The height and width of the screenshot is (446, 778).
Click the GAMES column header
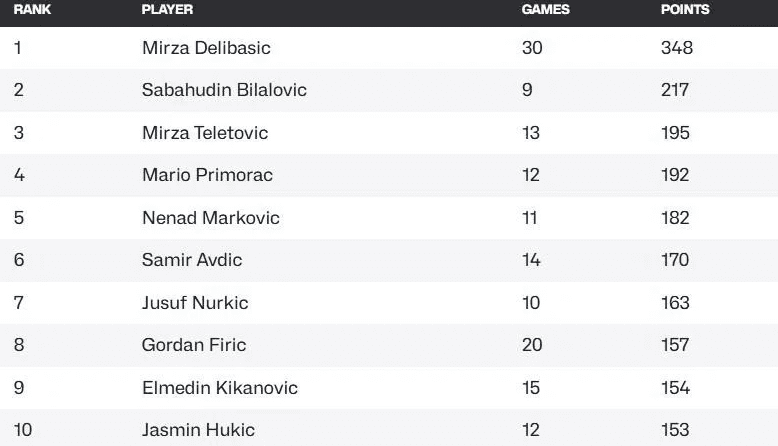tap(545, 9)
